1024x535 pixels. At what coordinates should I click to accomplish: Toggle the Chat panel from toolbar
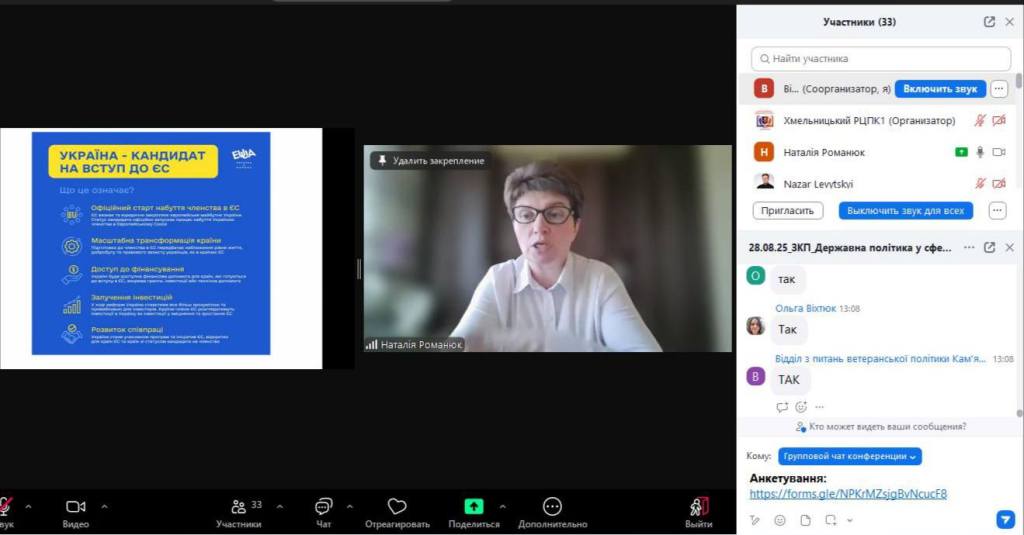point(323,506)
